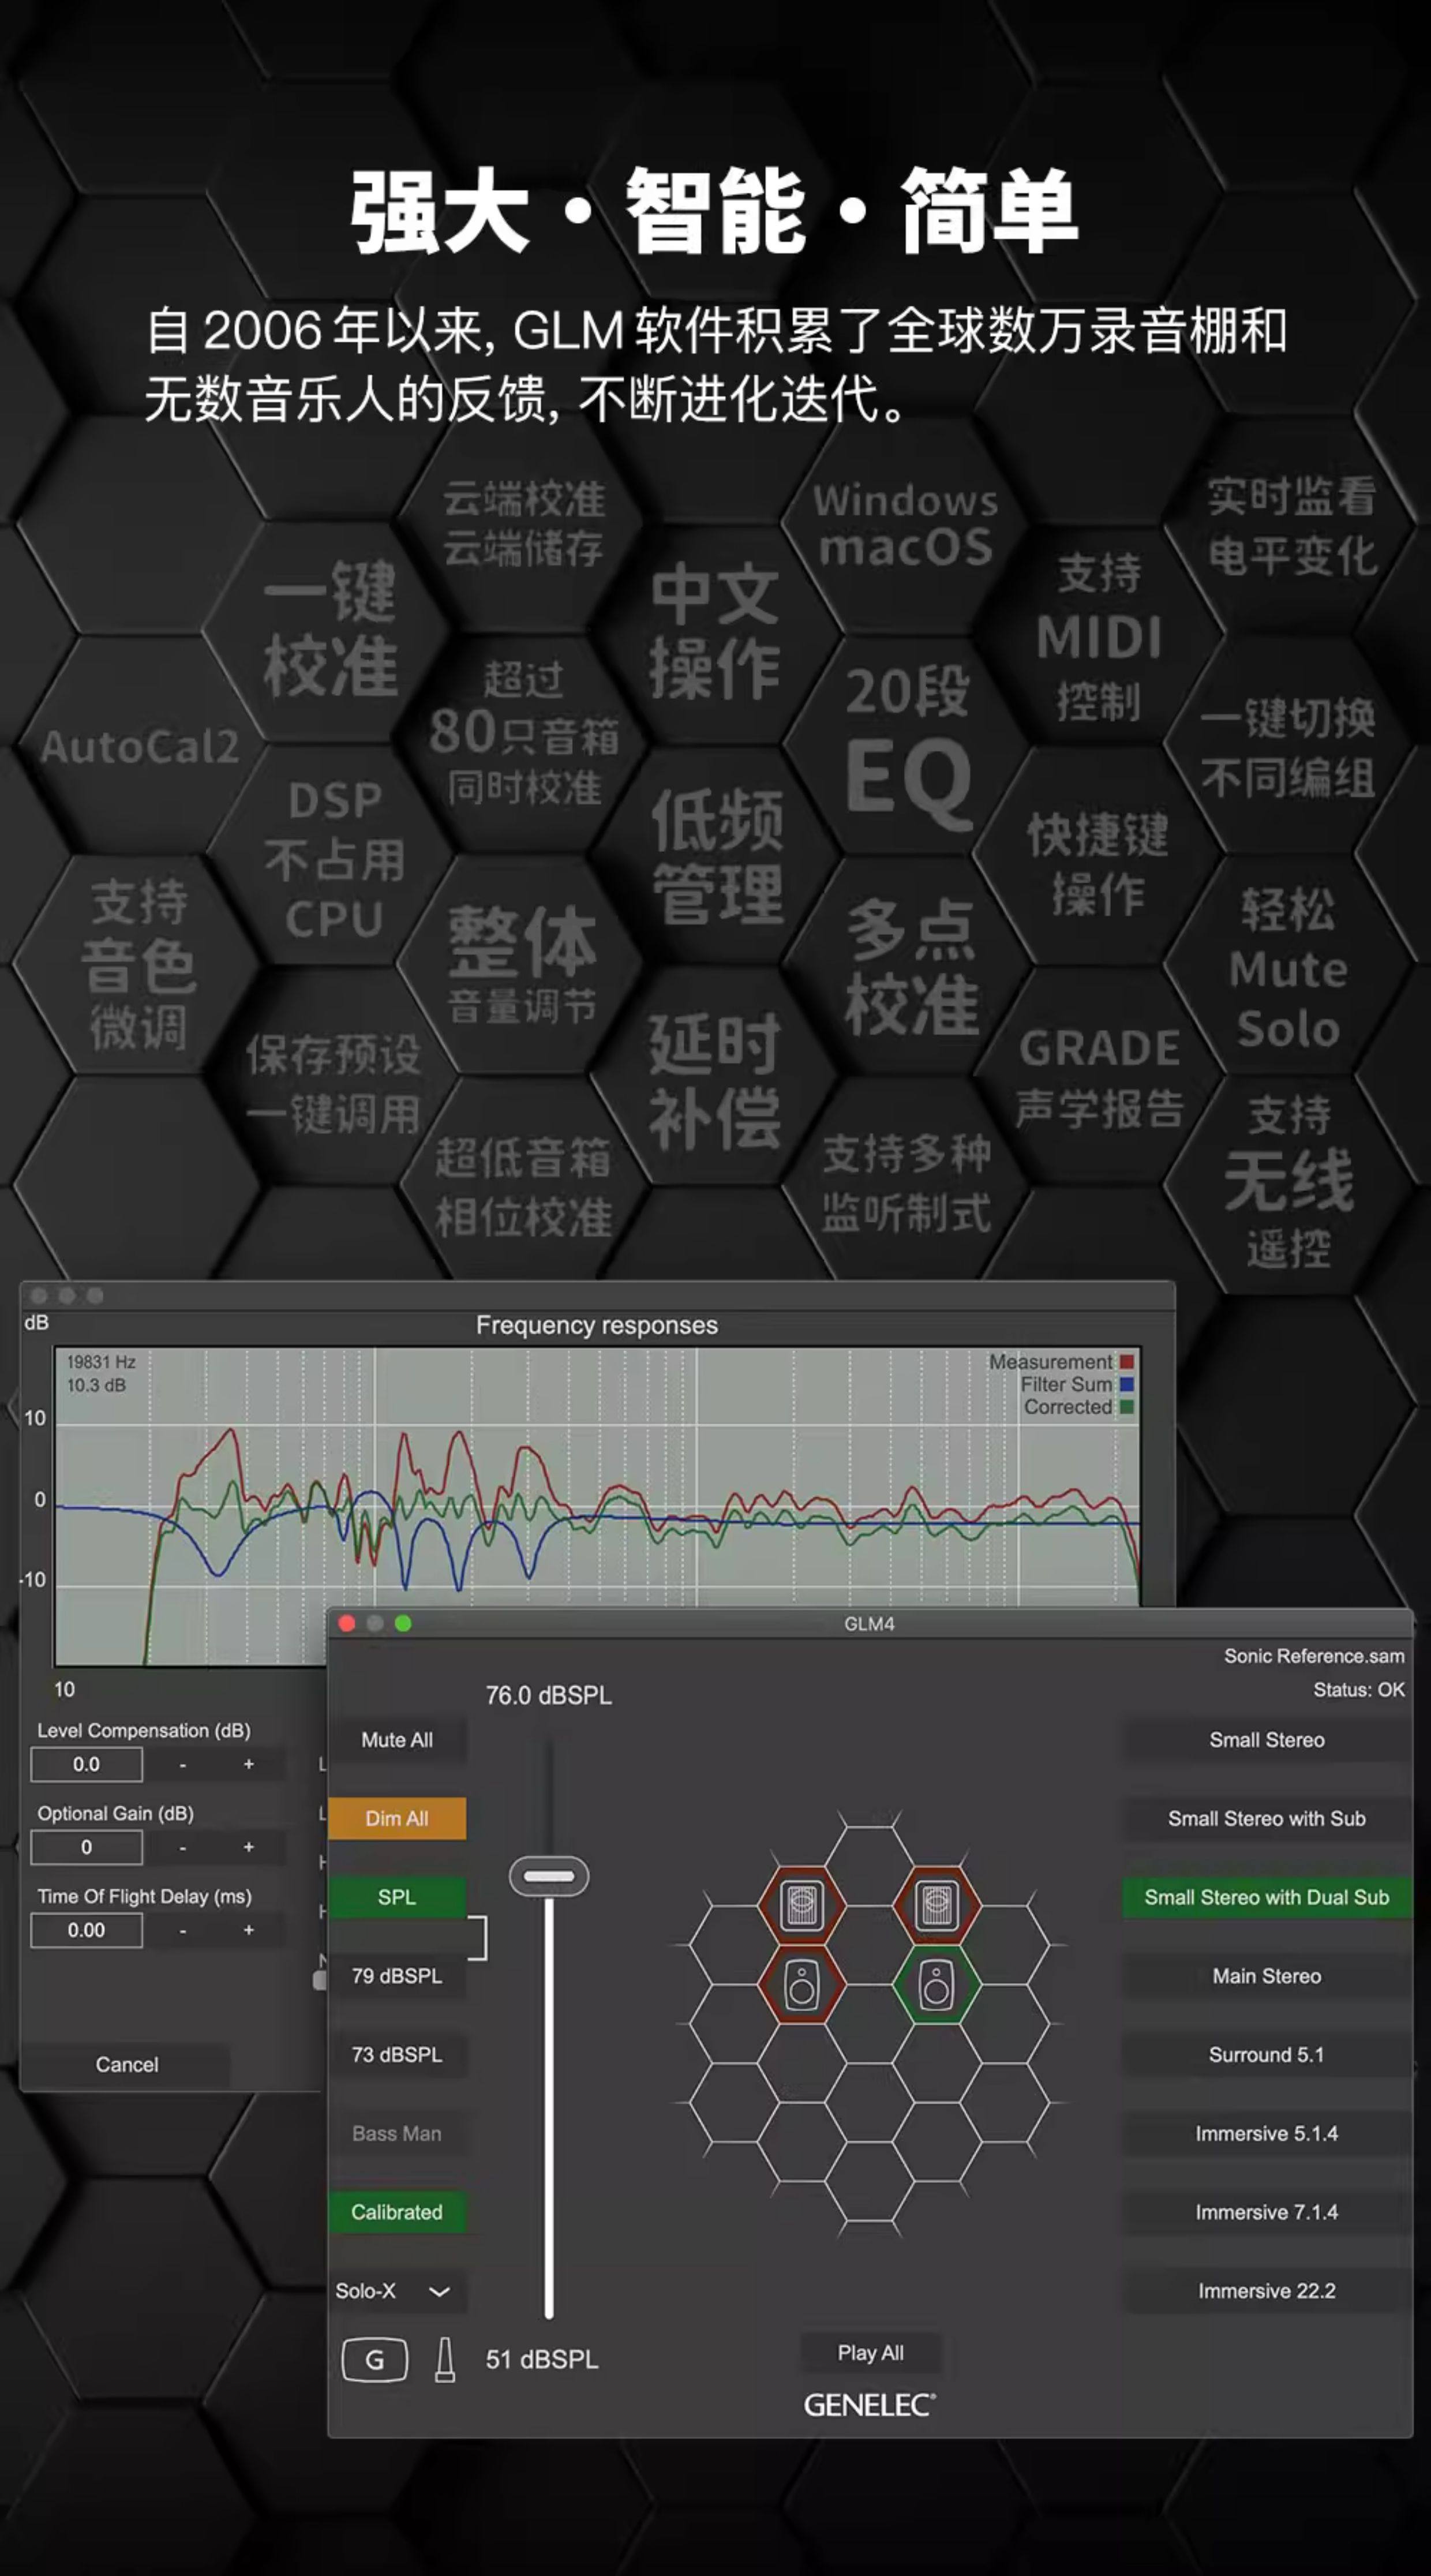
Task: Increase Level Compensation with plus button
Action: 248,1764
